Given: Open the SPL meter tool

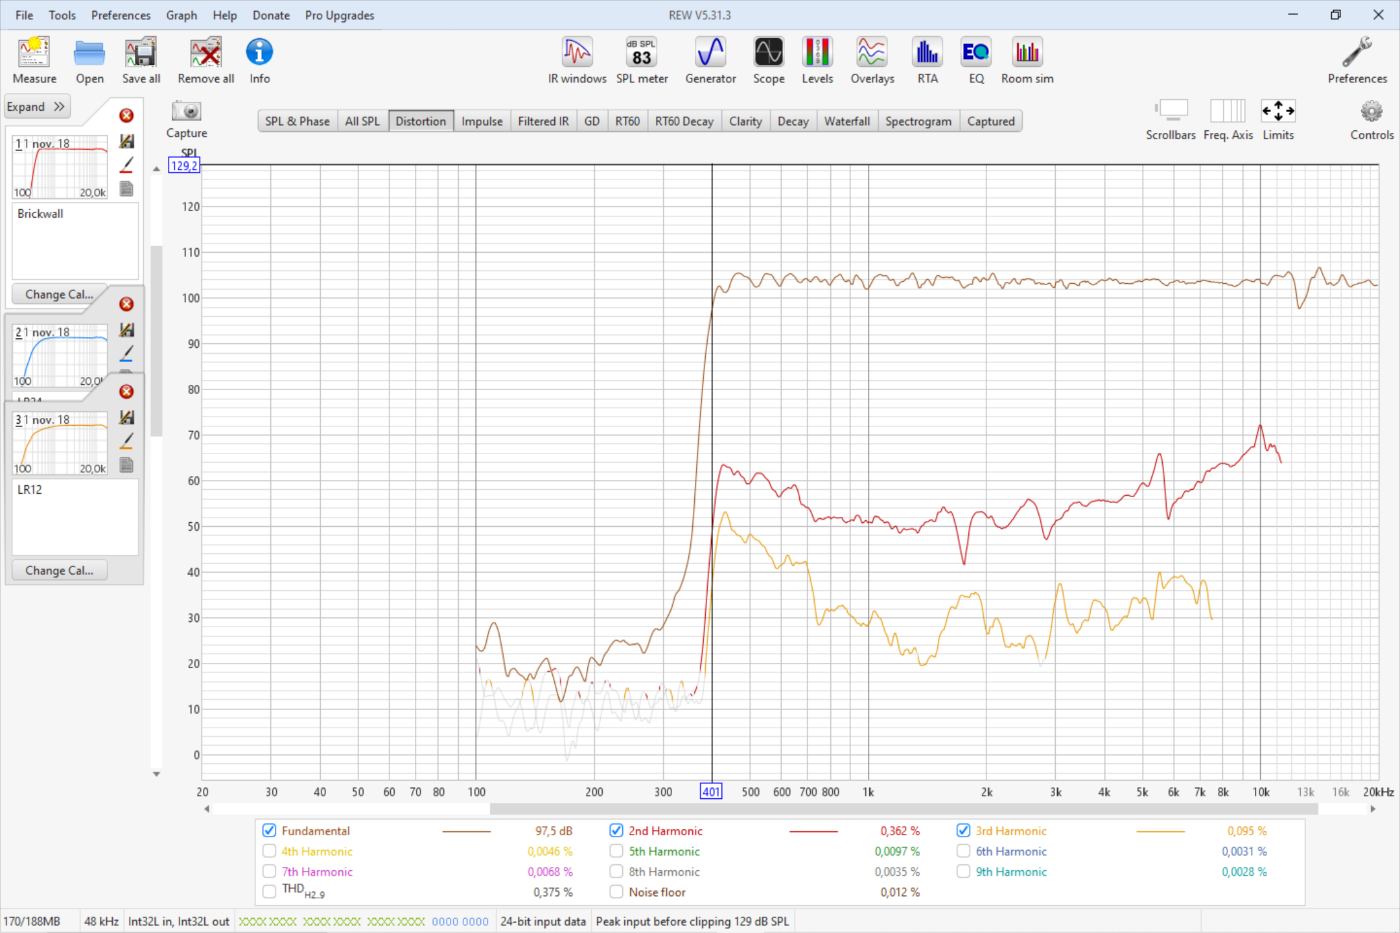Looking at the screenshot, I should click(x=641, y=54).
